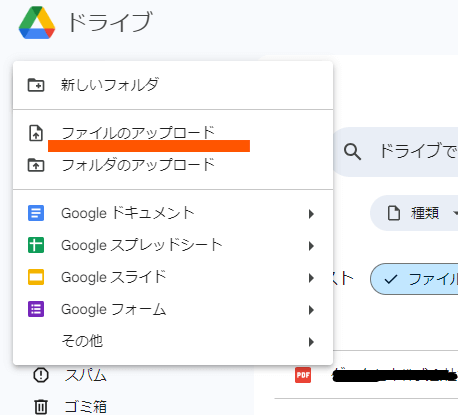Screen dimensions: 458x415
Task: Click the new folder icon in menu
Action: click(x=36, y=85)
